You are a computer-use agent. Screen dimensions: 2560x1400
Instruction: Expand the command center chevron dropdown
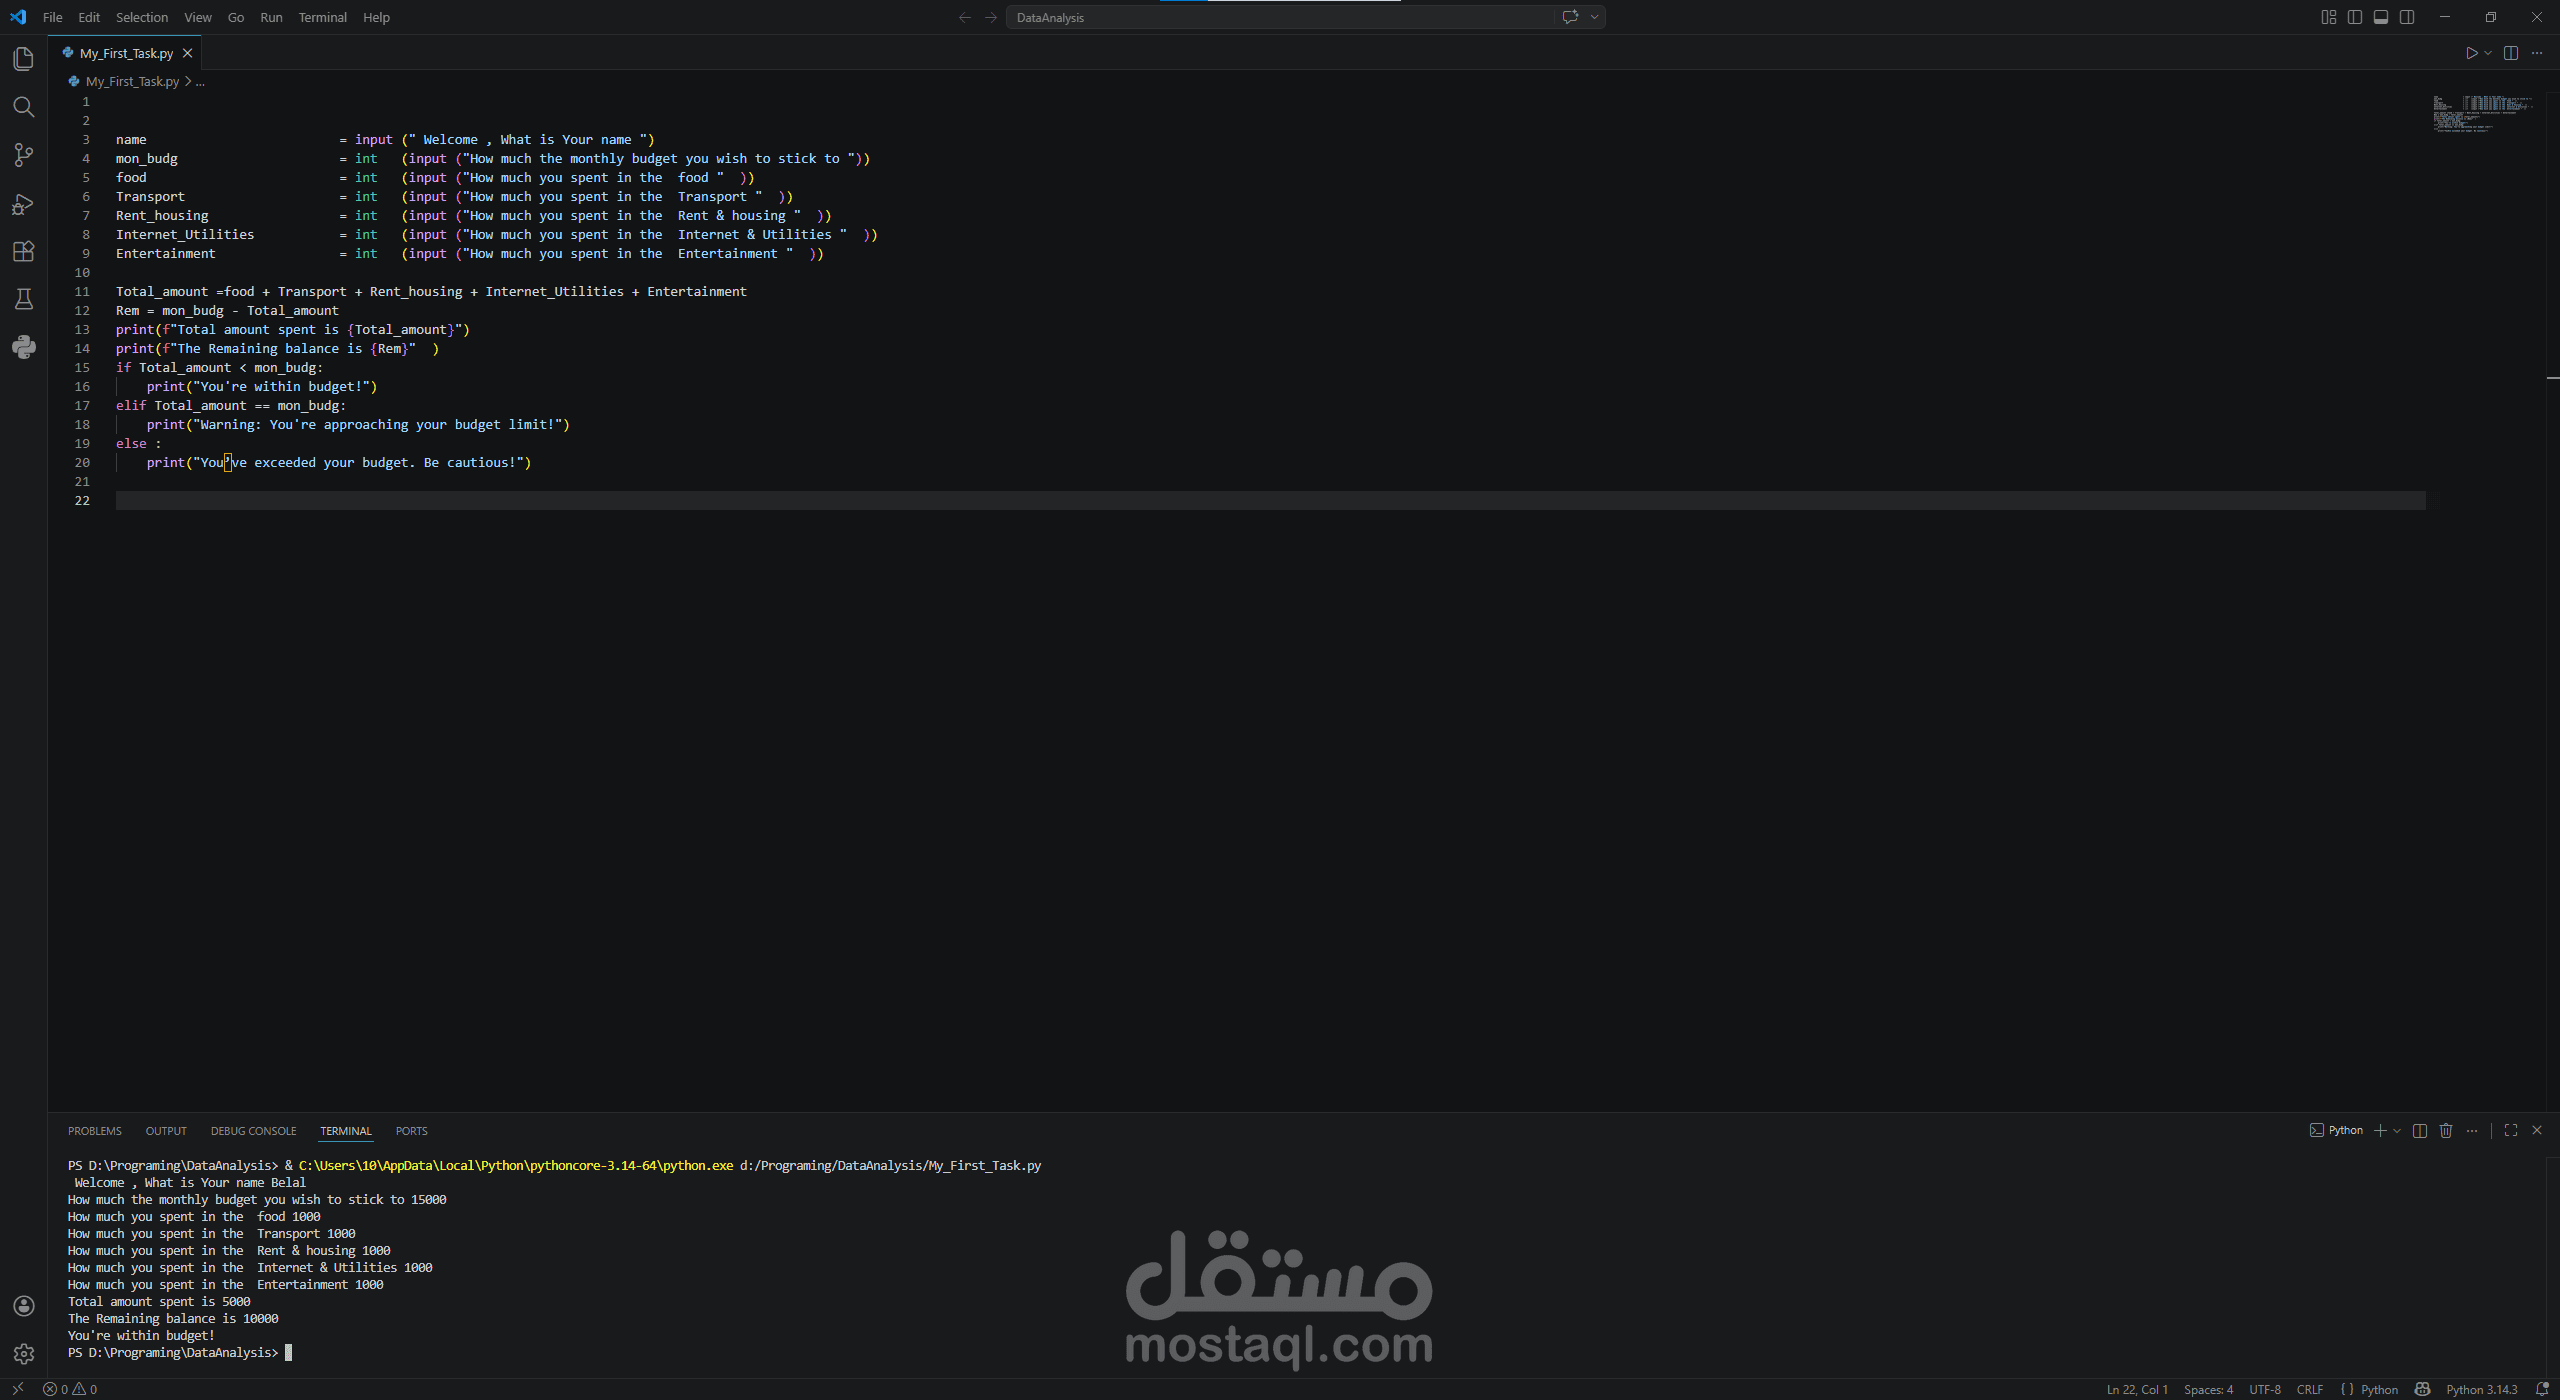coord(1595,17)
